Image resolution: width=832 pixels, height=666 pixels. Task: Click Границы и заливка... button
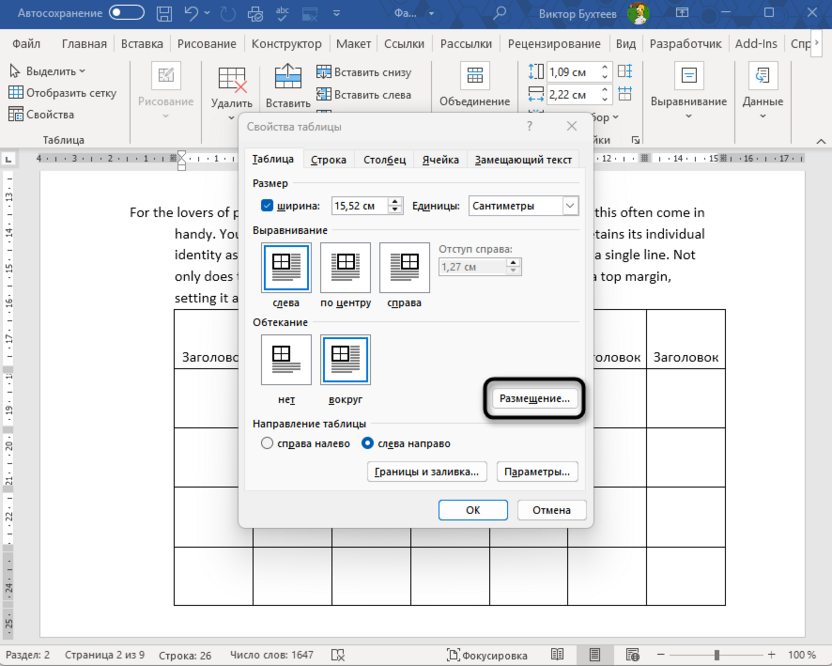pyautogui.click(x=427, y=471)
